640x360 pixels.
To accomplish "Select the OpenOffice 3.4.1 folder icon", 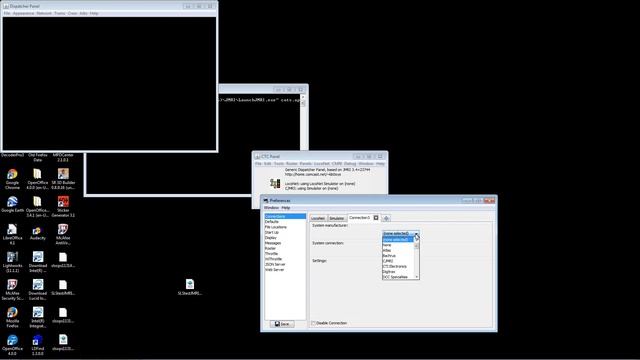I will (38, 207).
